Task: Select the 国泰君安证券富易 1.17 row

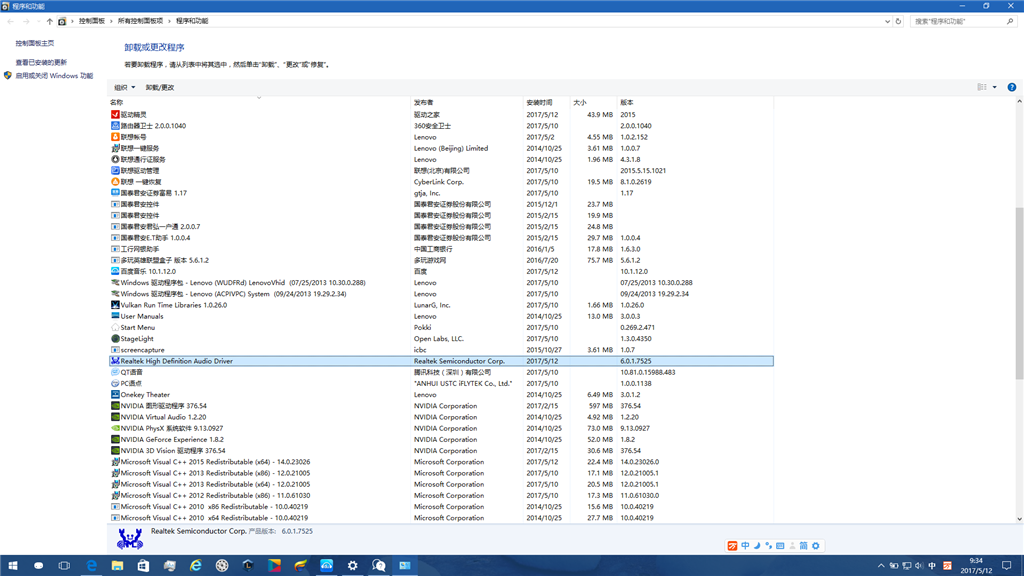Action: [x=441, y=193]
